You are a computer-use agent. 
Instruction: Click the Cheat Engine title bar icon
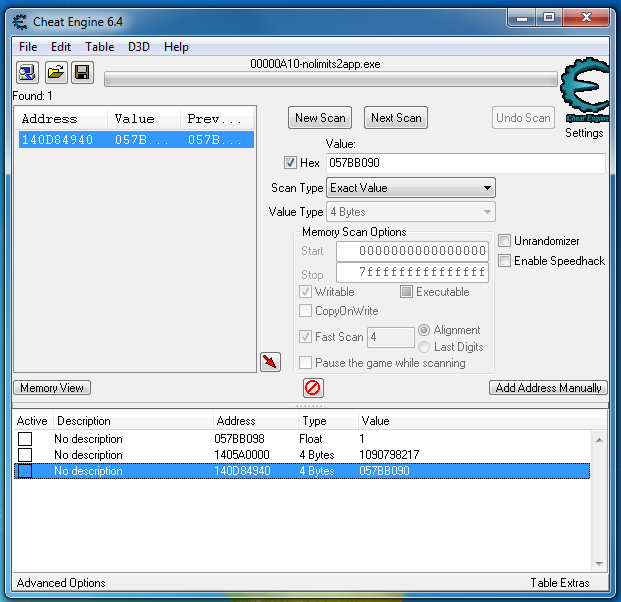point(20,22)
